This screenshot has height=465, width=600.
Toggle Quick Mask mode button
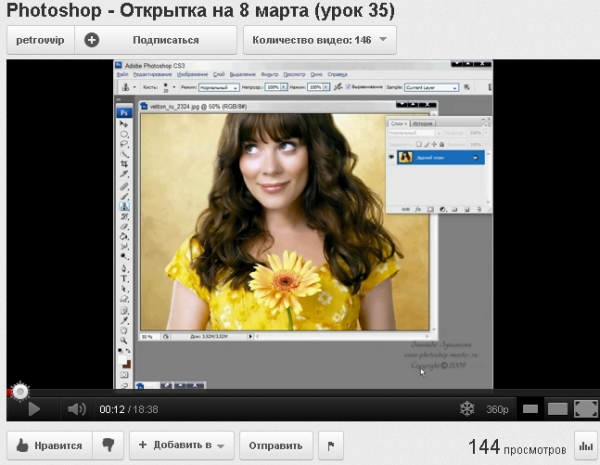pos(124,375)
